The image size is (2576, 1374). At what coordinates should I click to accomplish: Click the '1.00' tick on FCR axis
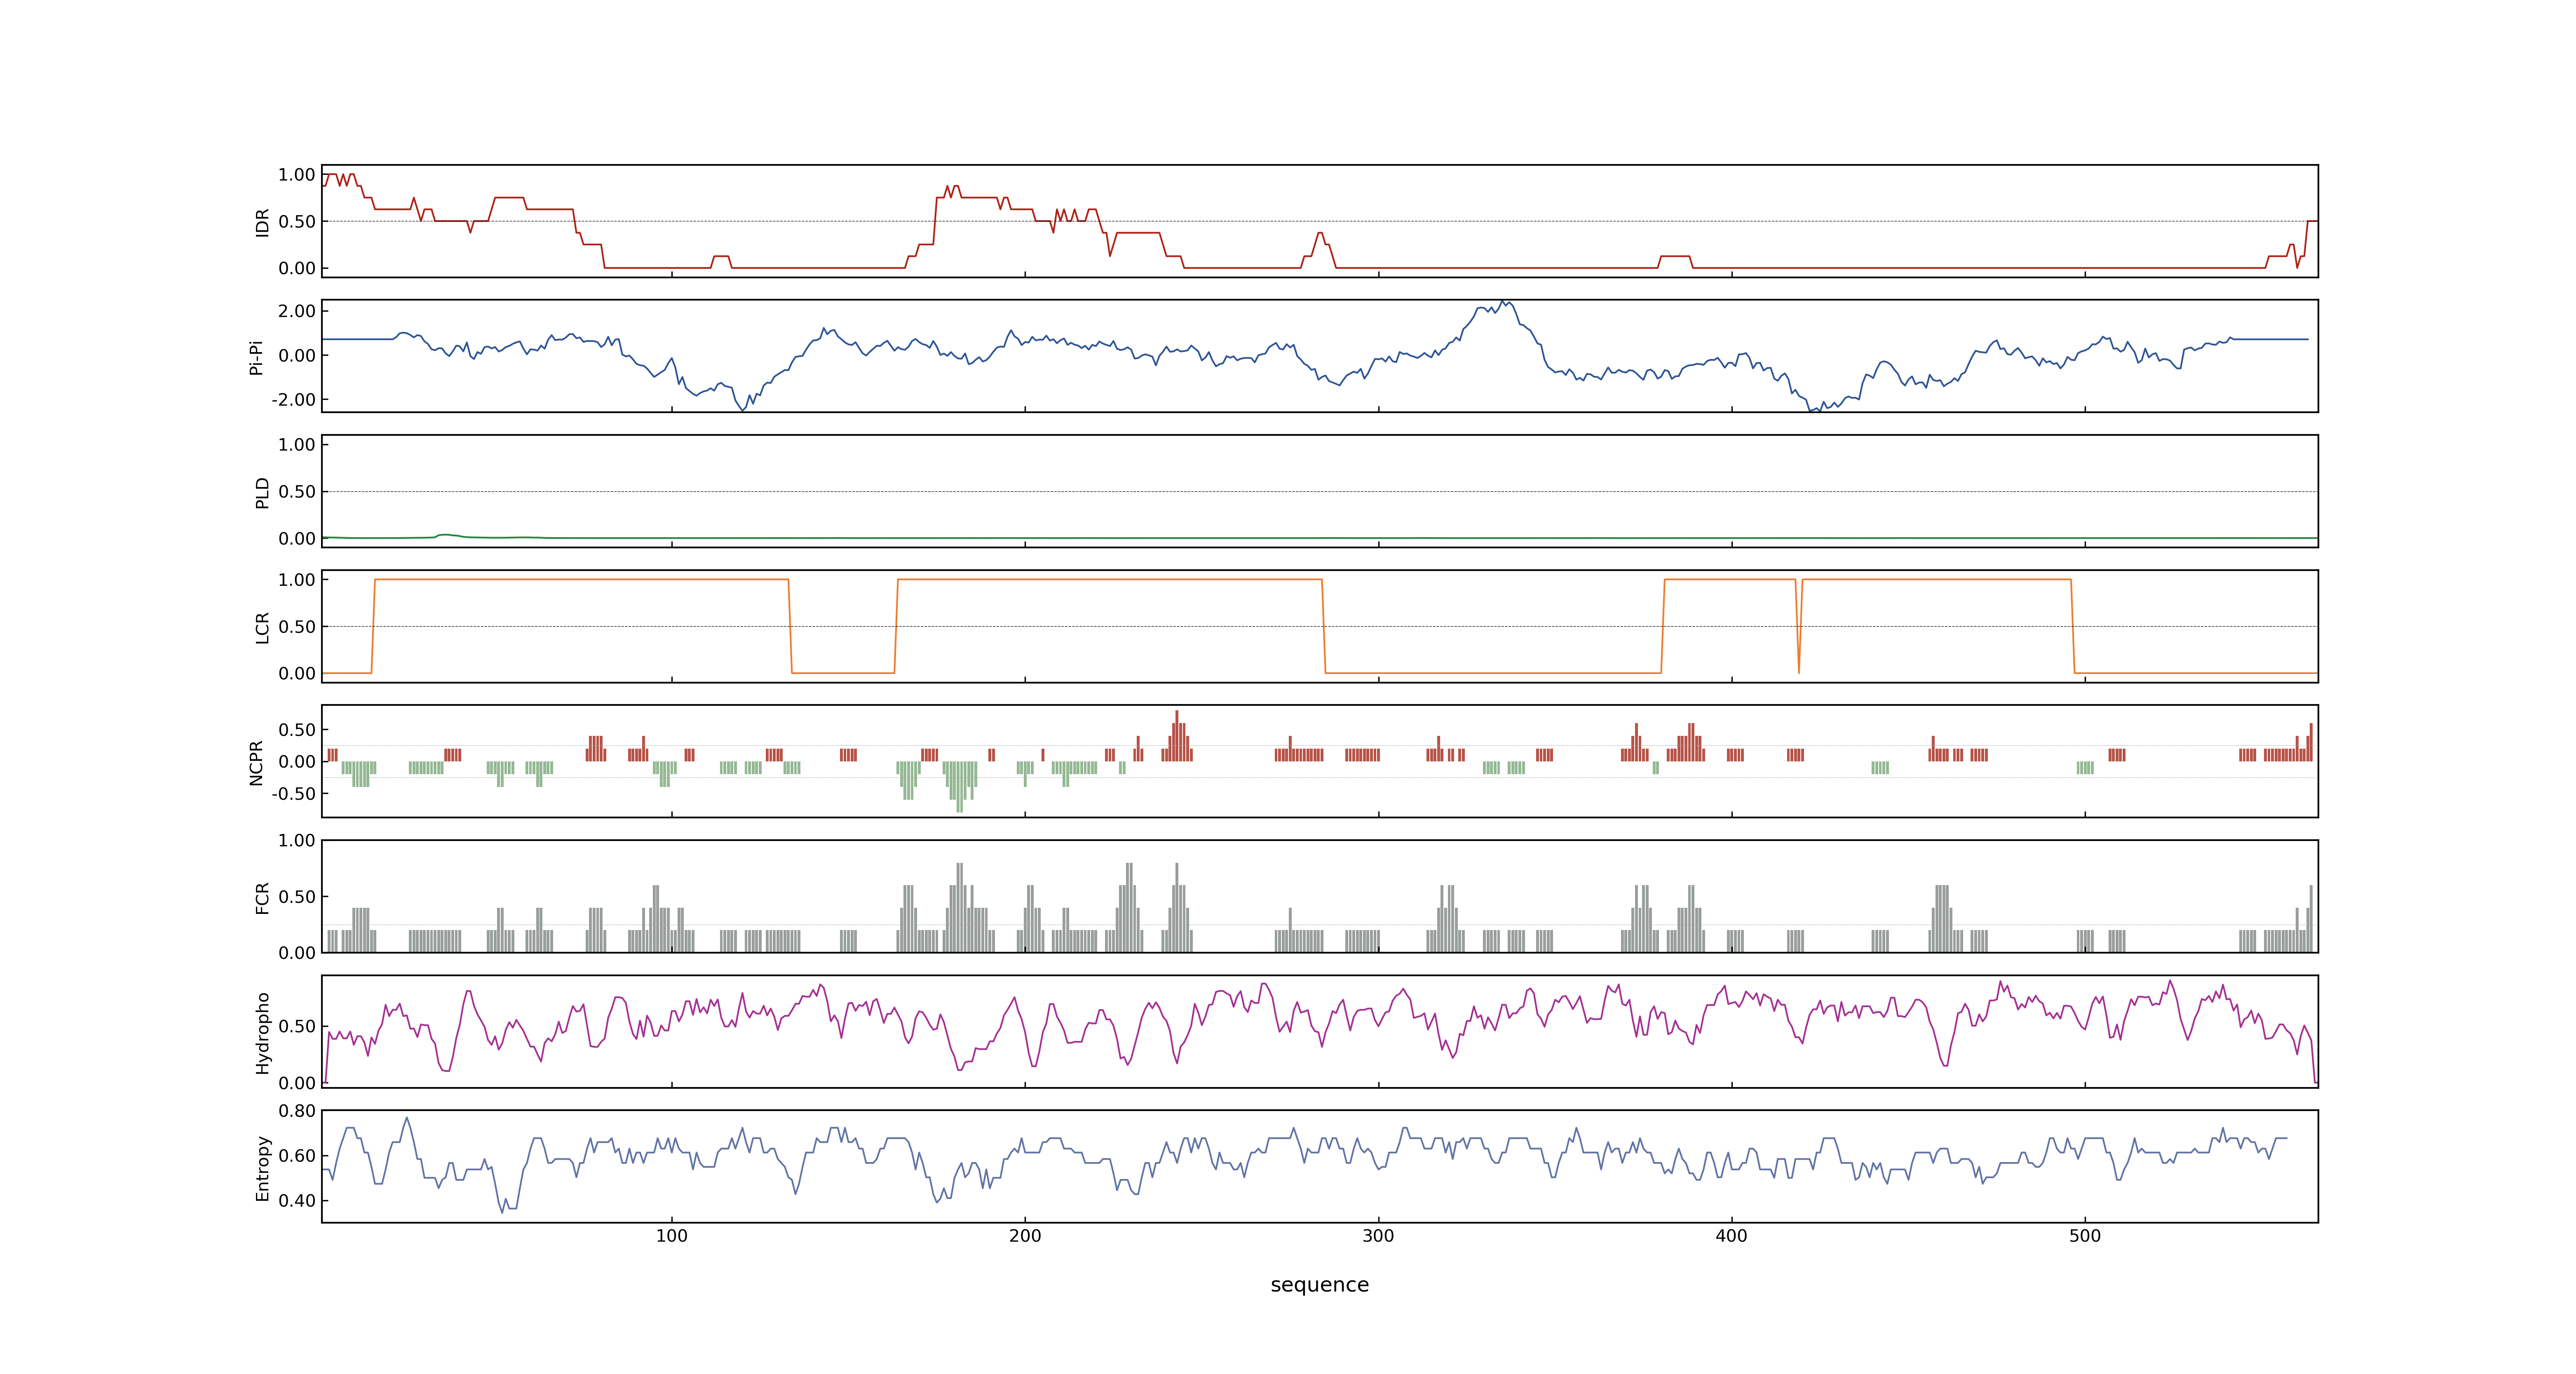(x=297, y=841)
